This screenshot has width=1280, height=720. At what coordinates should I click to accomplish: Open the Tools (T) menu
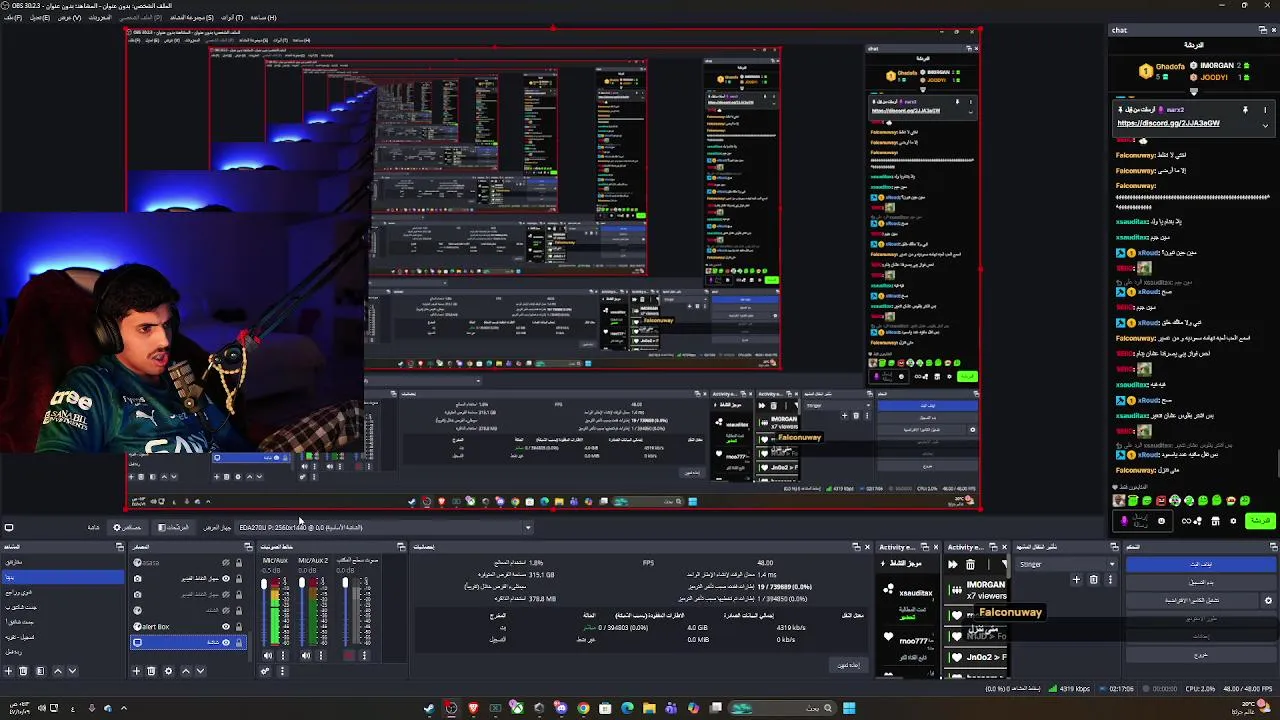tap(231, 17)
